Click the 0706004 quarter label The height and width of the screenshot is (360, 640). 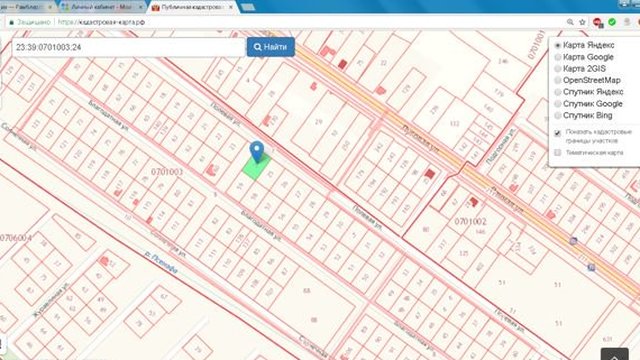(x=16, y=238)
